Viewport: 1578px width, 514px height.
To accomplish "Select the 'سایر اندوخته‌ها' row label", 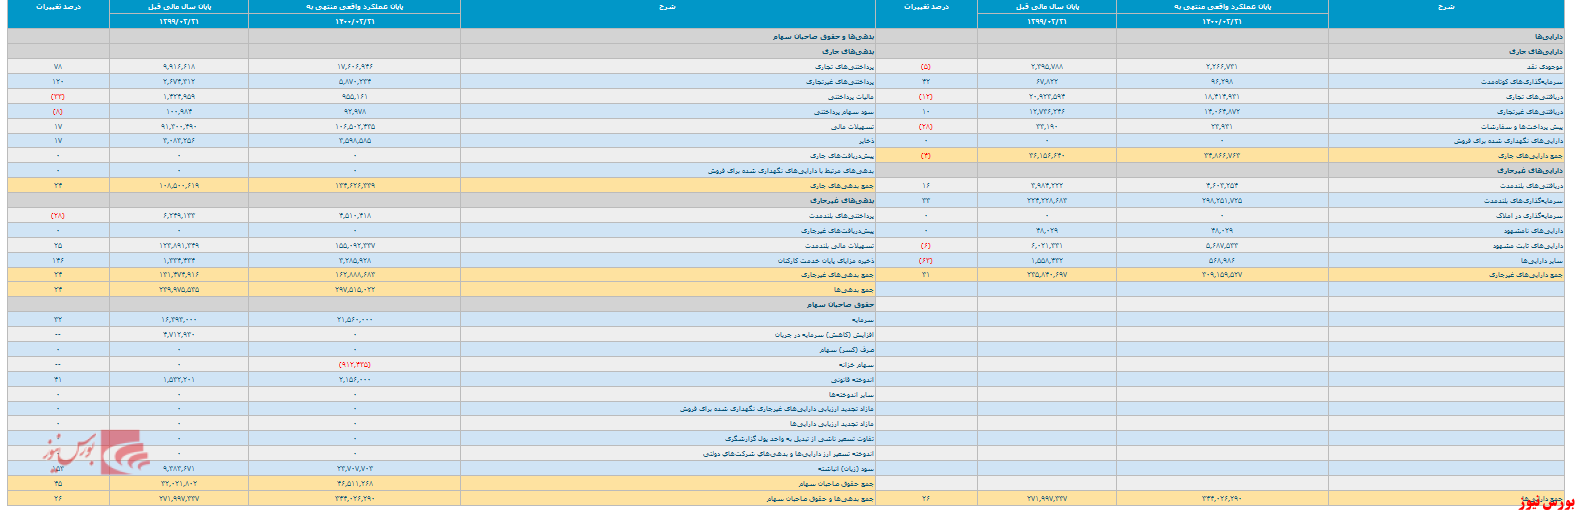I will pyautogui.click(x=851, y=394).
